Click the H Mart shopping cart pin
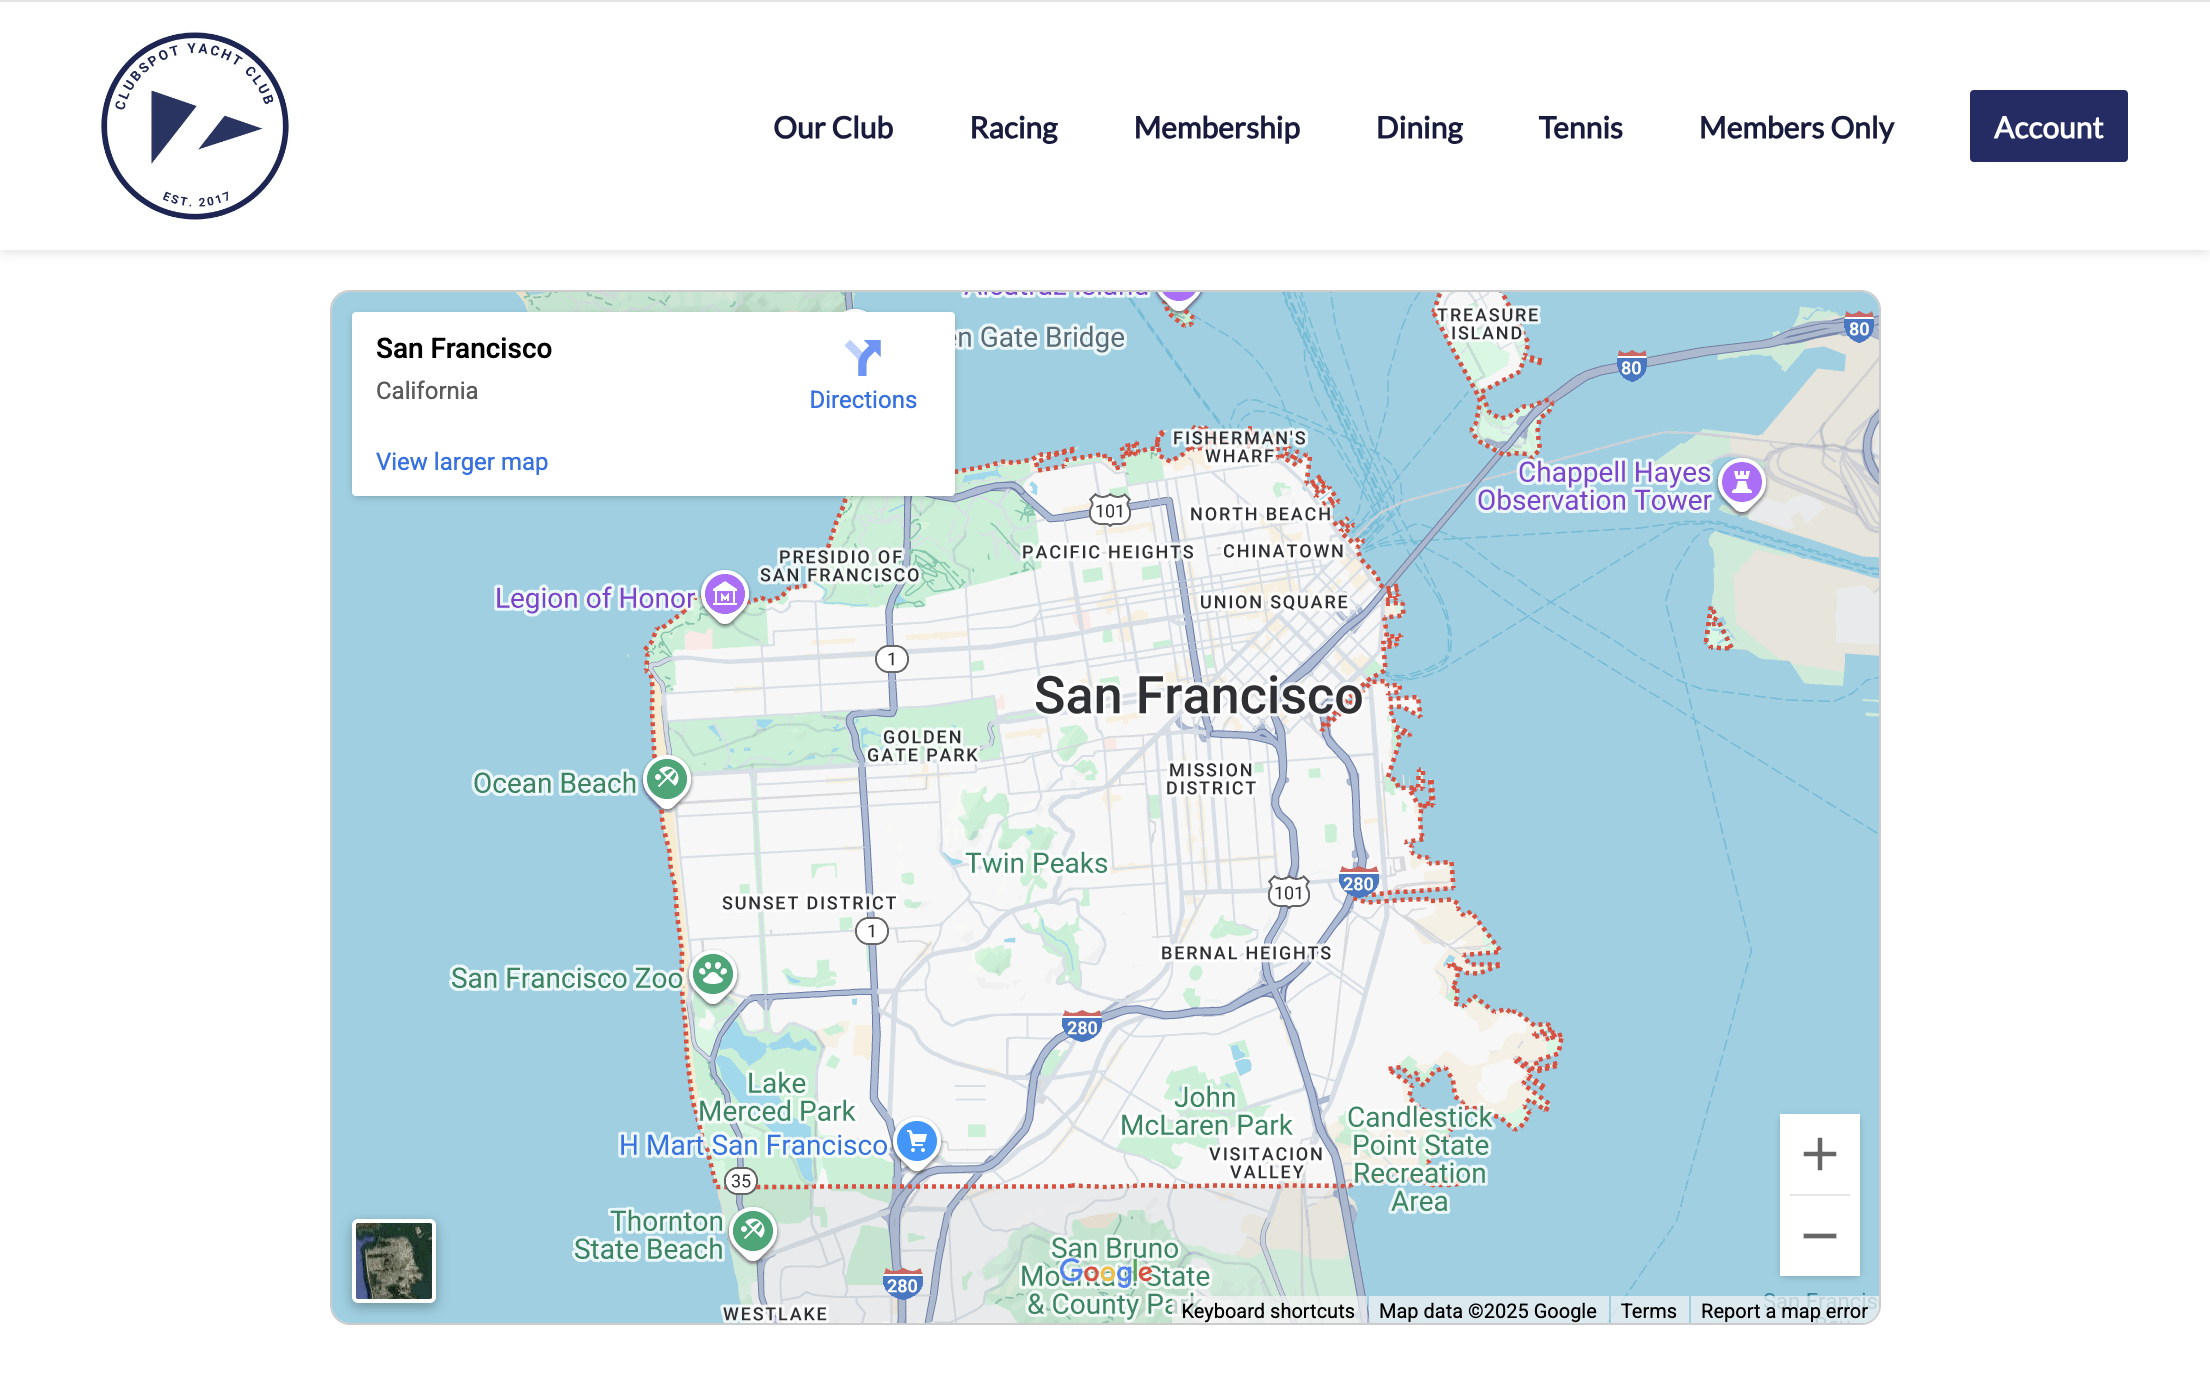 pos(916,1141)
